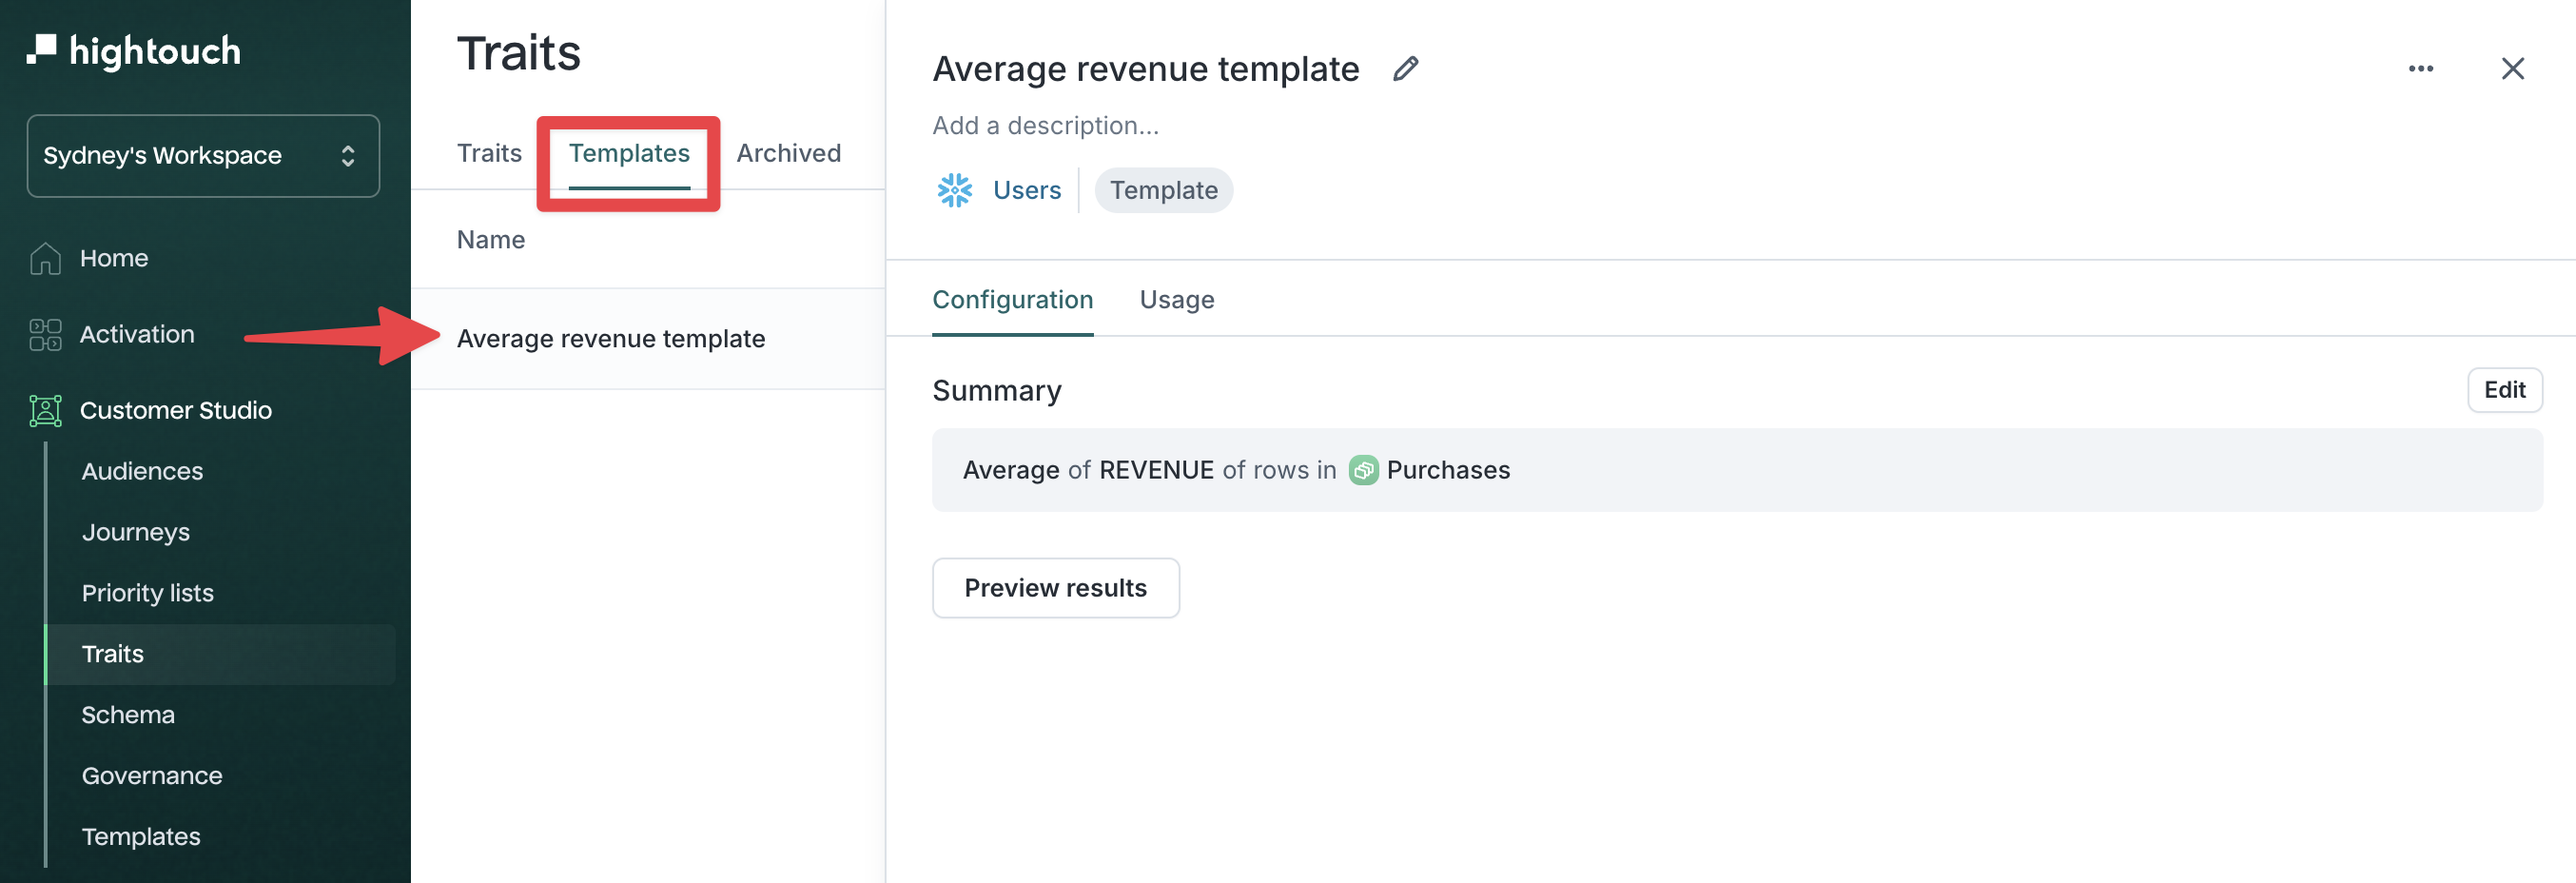Click the Snowflake source icon
2576x883 pixels.
click(954, 190)
